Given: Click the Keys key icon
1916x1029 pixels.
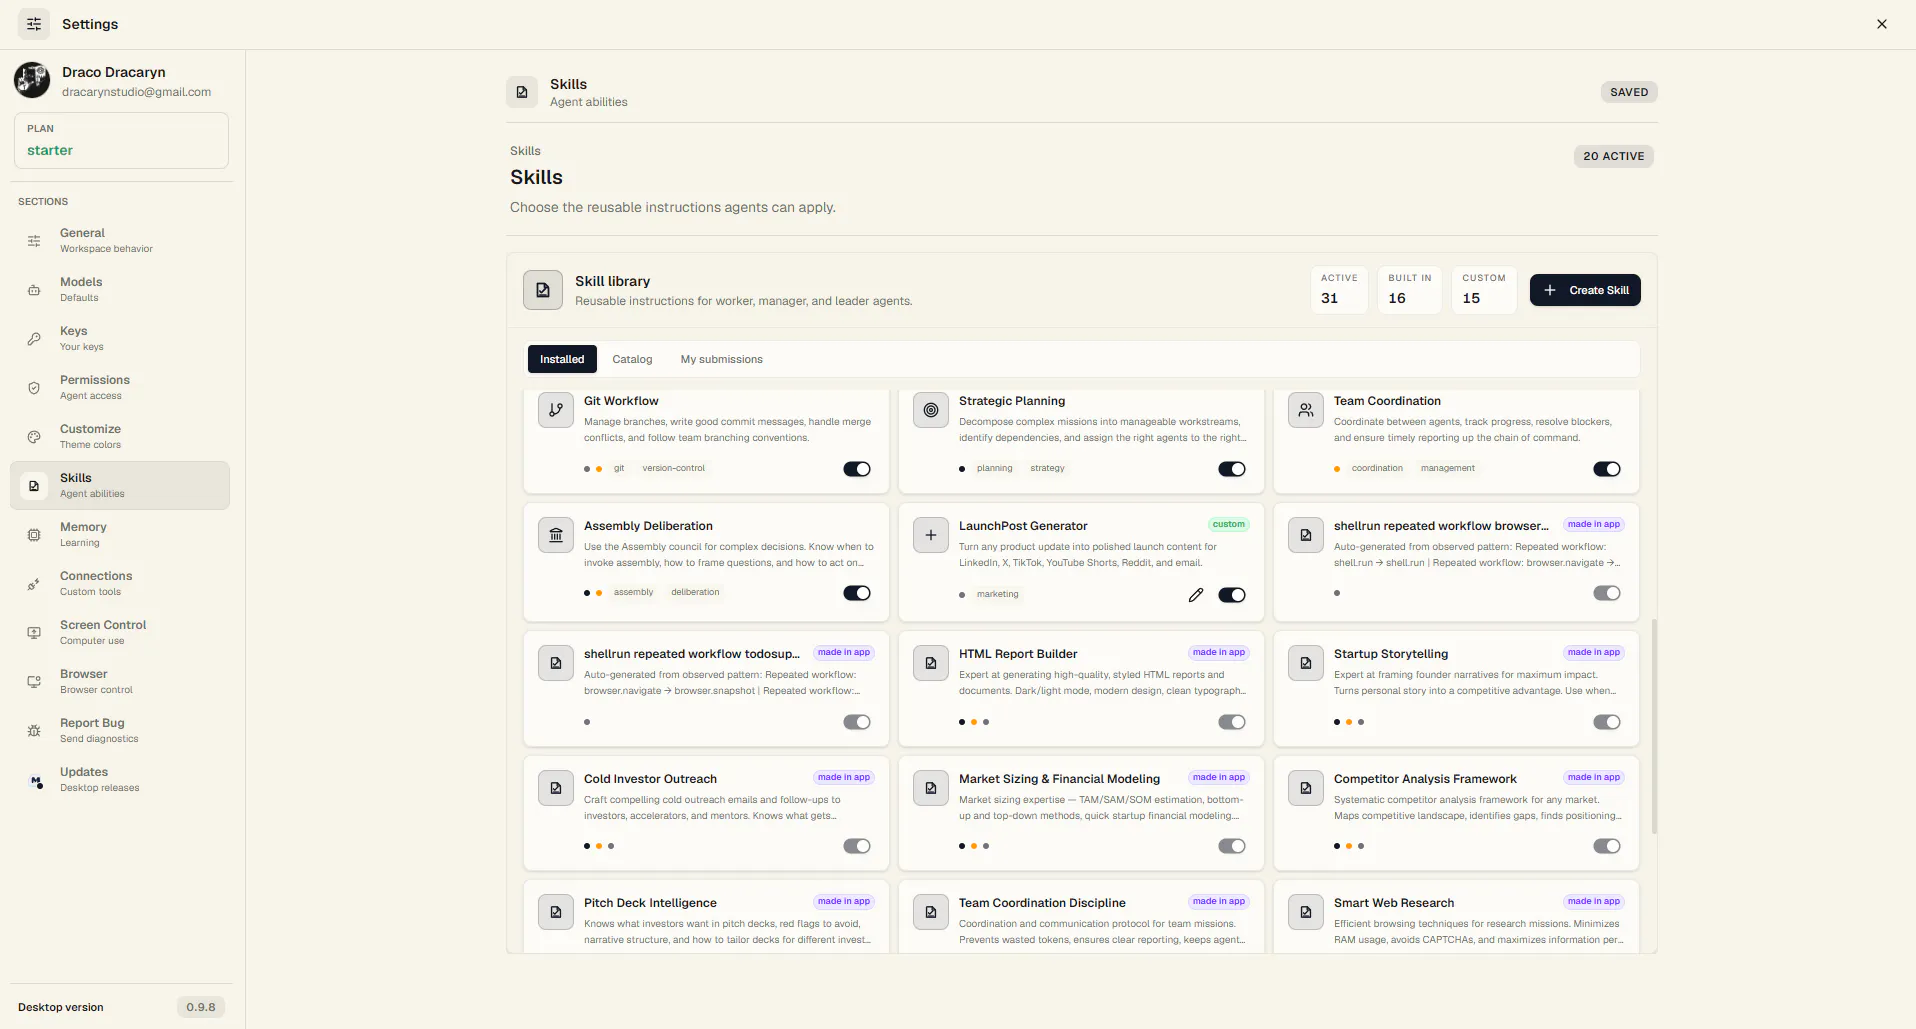Looking at the screenshot, I should tap(34, 339).
